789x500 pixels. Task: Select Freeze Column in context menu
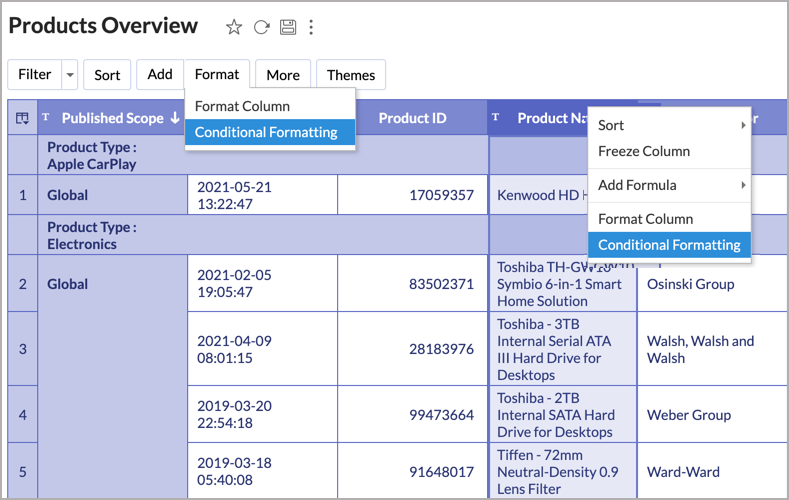[644, 151]
